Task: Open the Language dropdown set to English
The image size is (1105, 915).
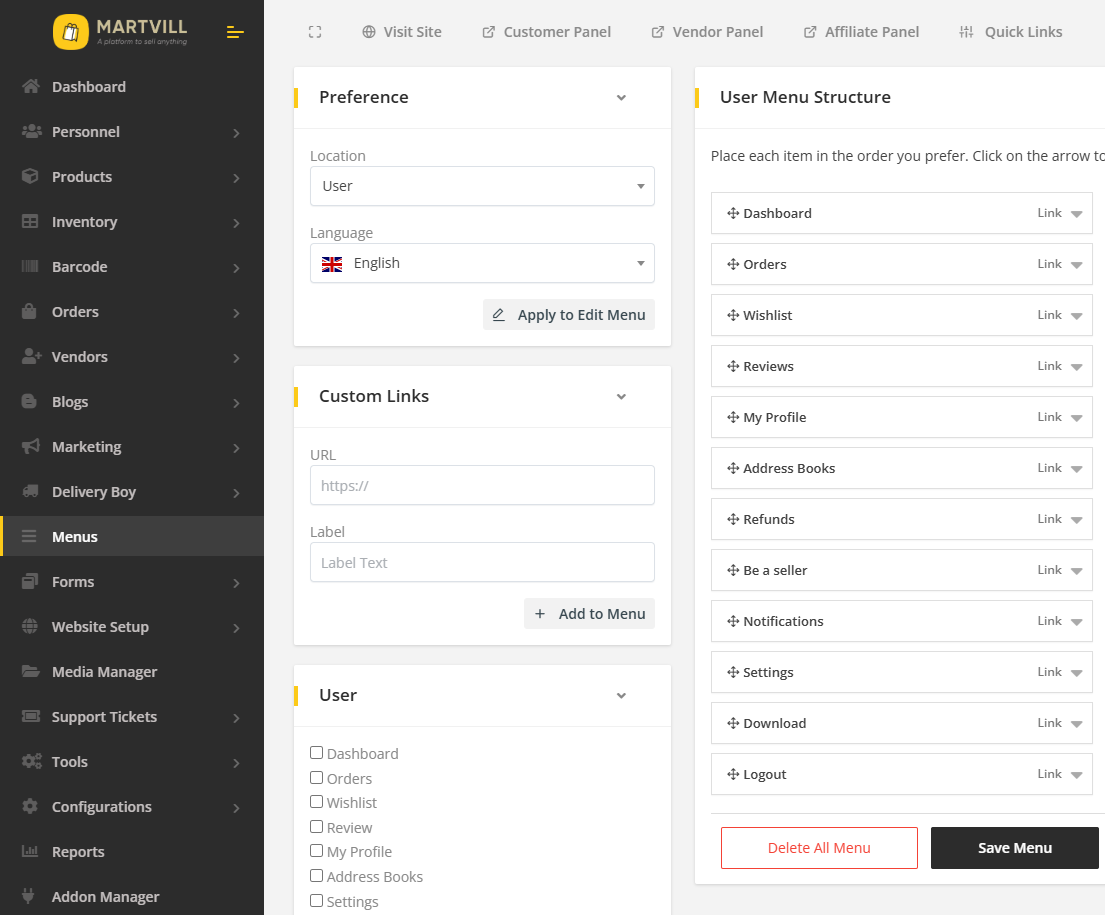Action: (x=482, y=263)
